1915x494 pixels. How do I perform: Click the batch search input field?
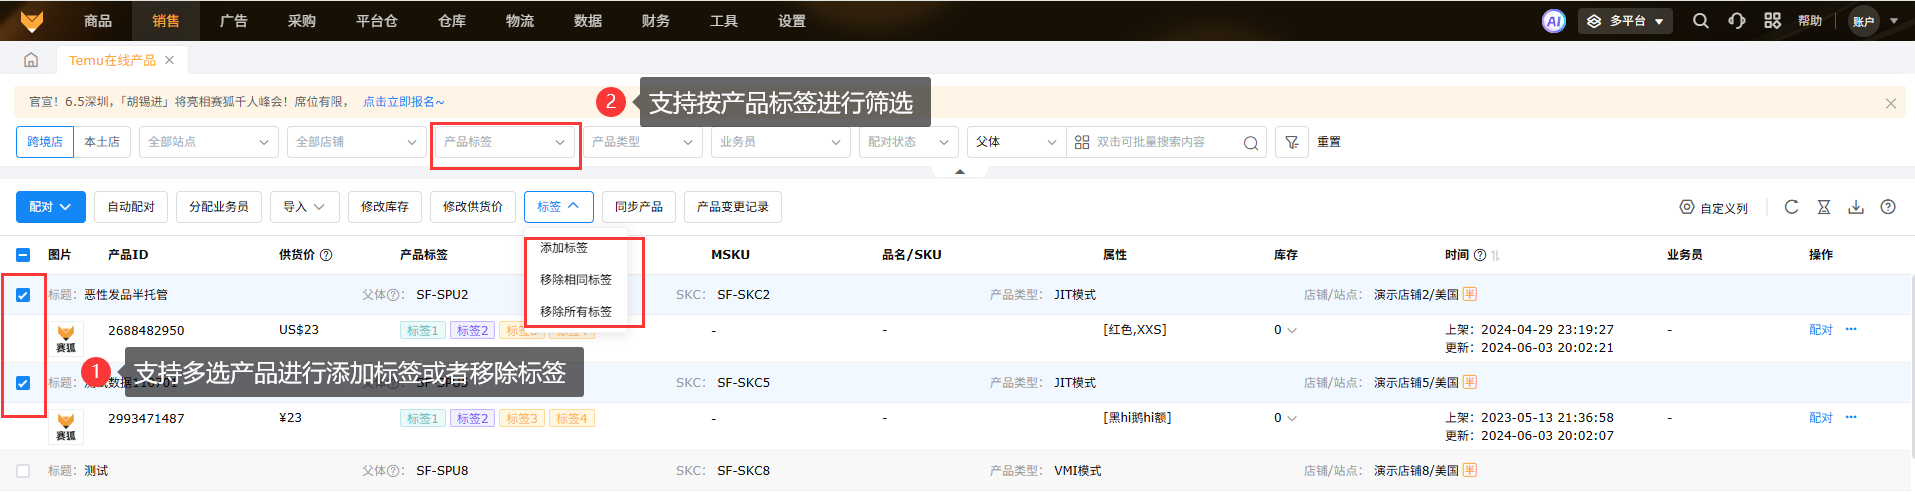1166,142
